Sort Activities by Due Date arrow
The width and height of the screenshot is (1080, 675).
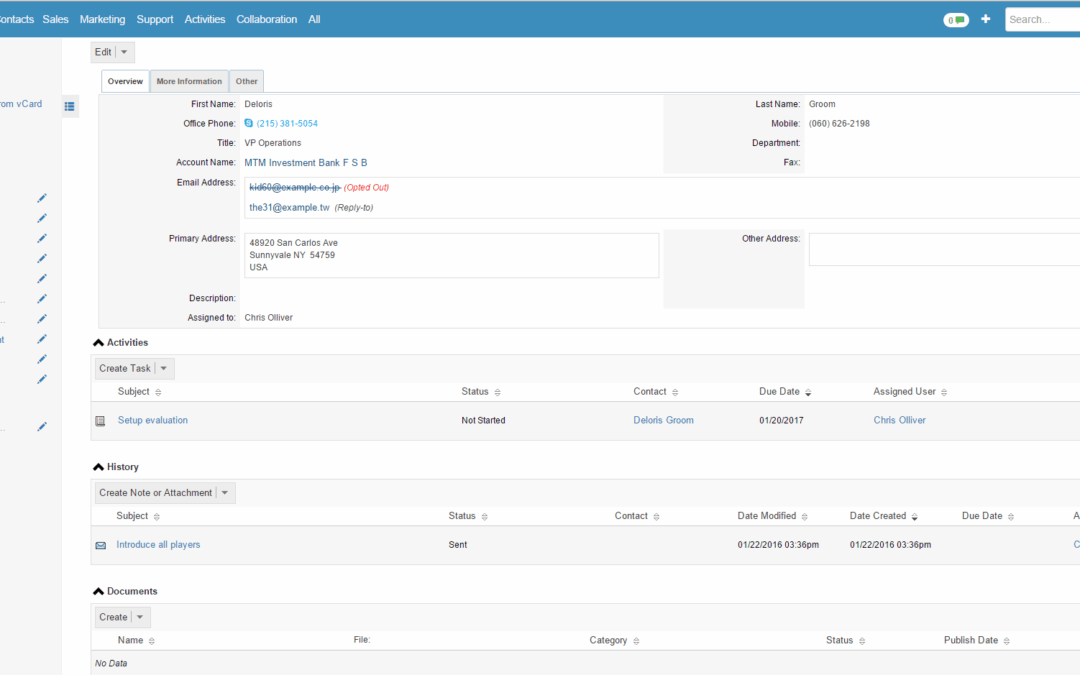(x=808, y=392)
